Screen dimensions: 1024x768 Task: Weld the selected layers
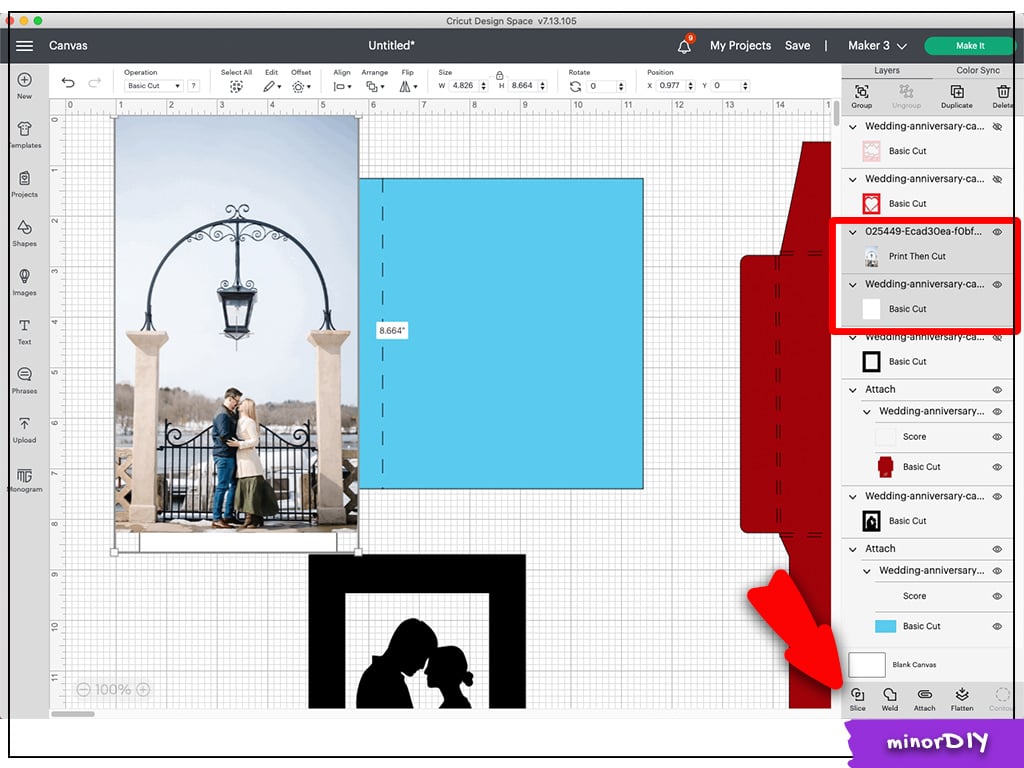889,699
